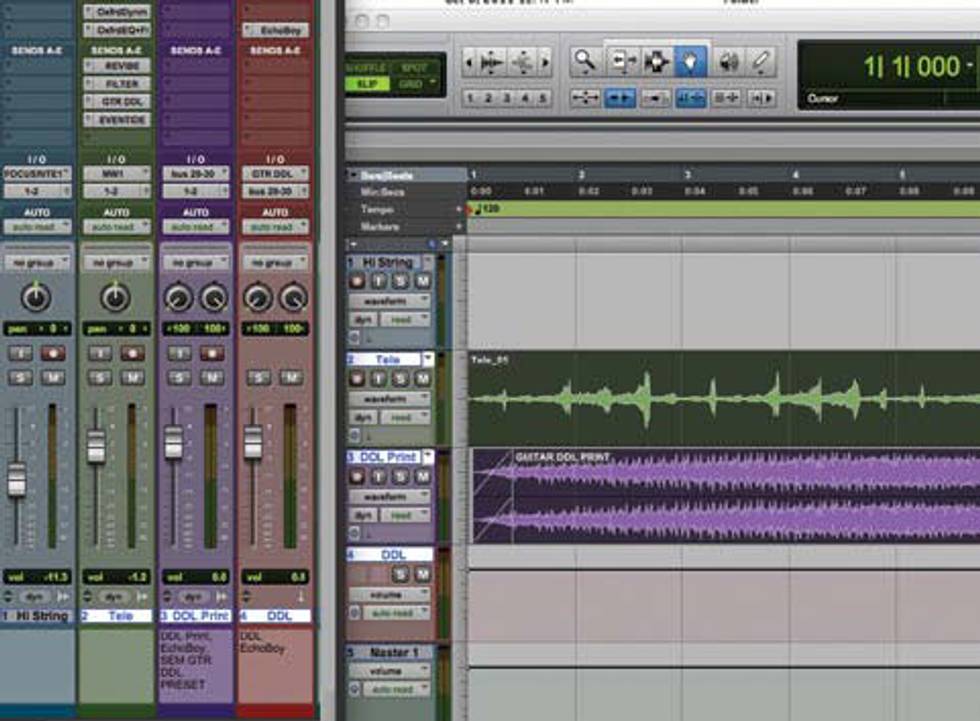The image size is (980, 721).
Task: Click the GUITAR DDL PRINT clip
Action: pos(726,495)
